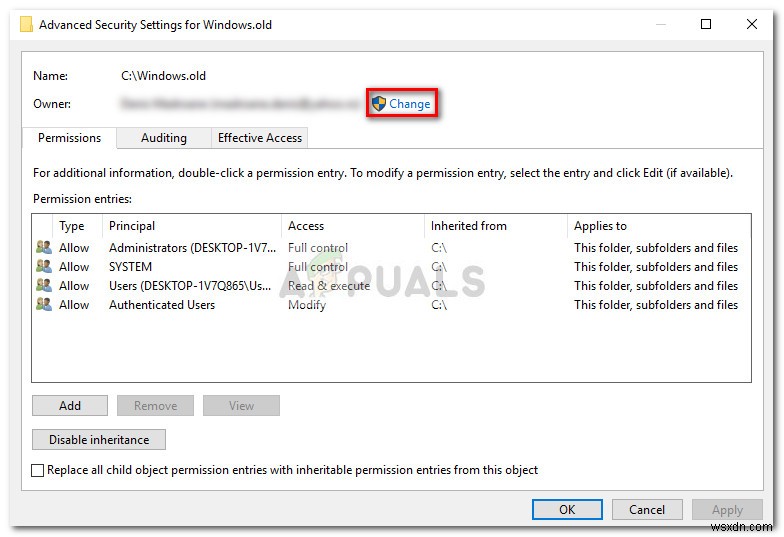Click Full control in the SYSTEM row
This screenshot has width=784, height=537.
318,266
